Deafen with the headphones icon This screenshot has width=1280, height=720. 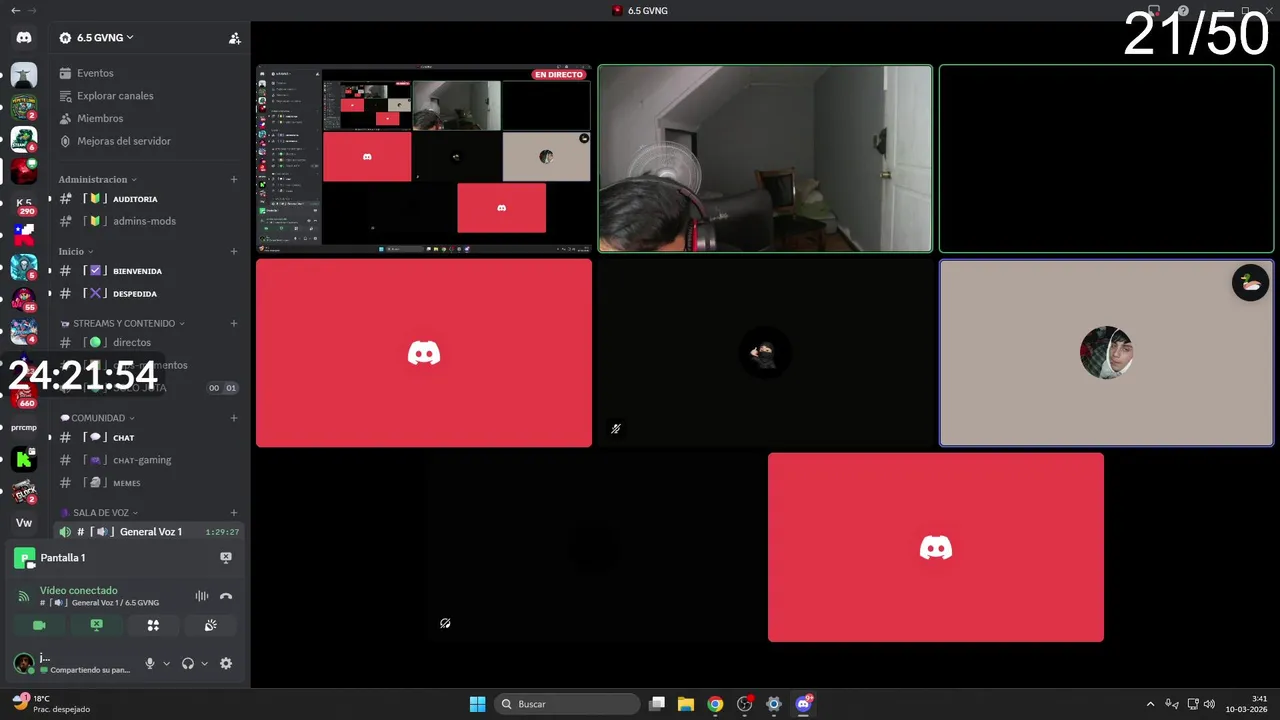click(x=188, y=663)
